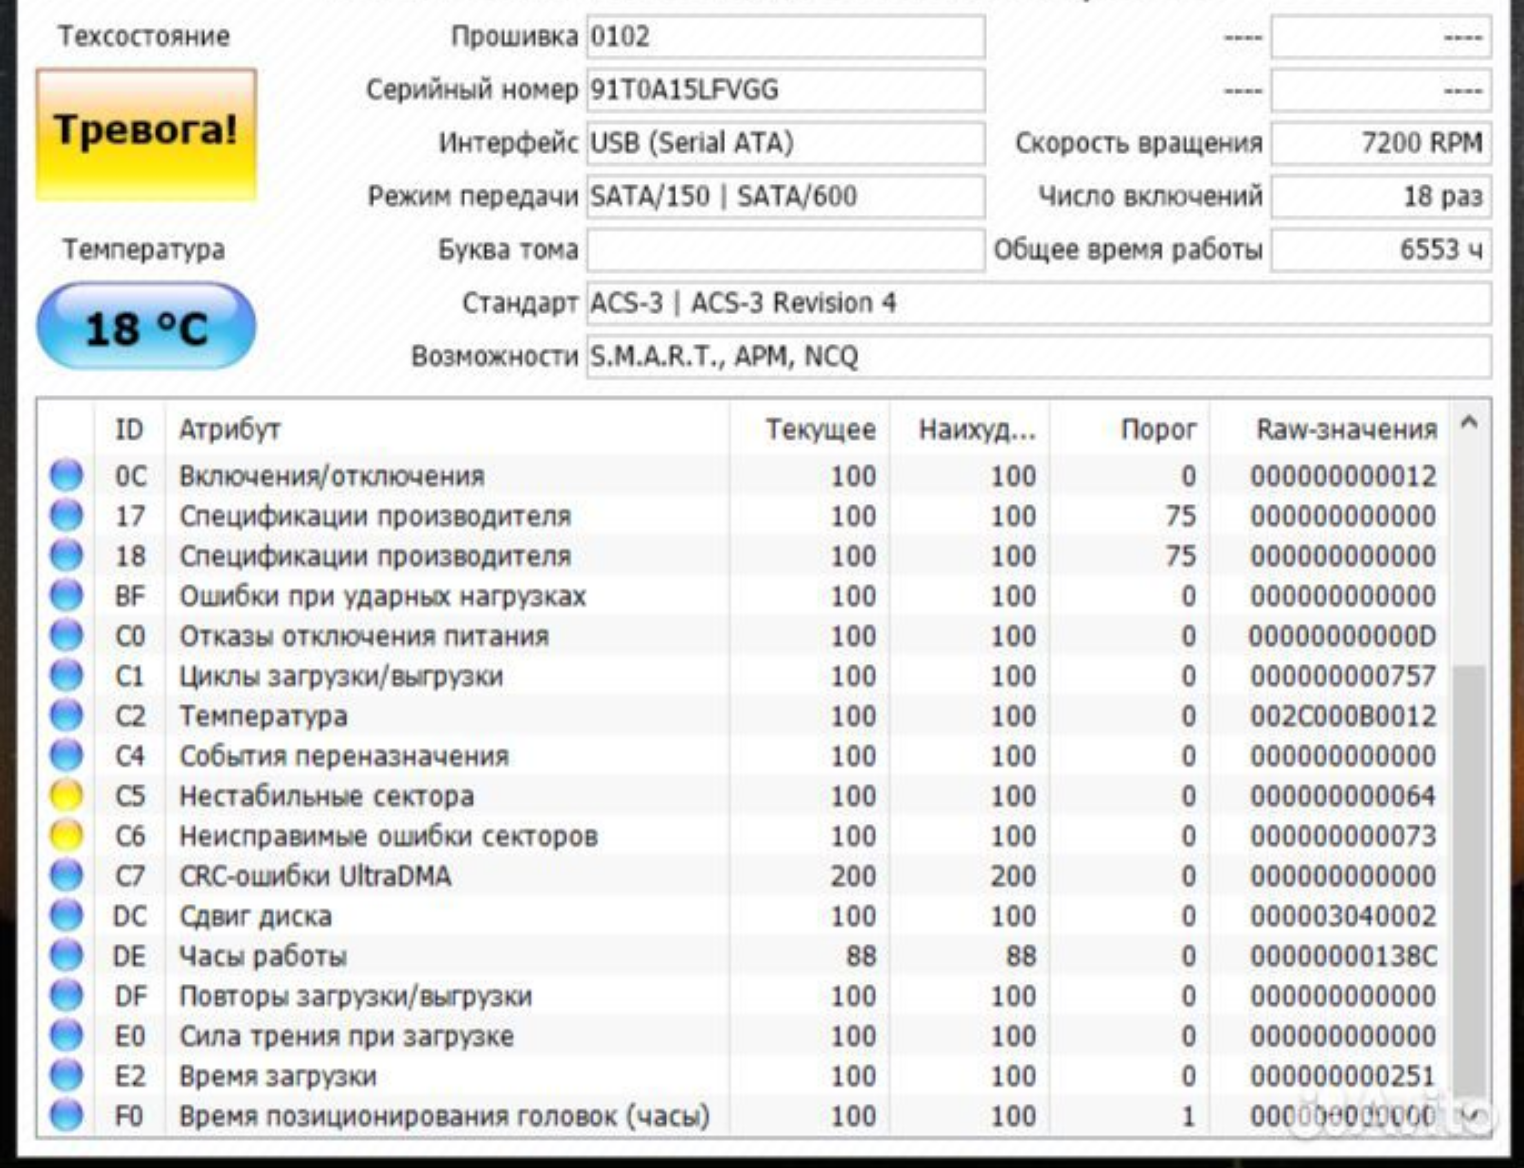Click blue status icon of DE Часы работы
This screenshot has width=1524, height=1168.
click(x=66, y=955)
